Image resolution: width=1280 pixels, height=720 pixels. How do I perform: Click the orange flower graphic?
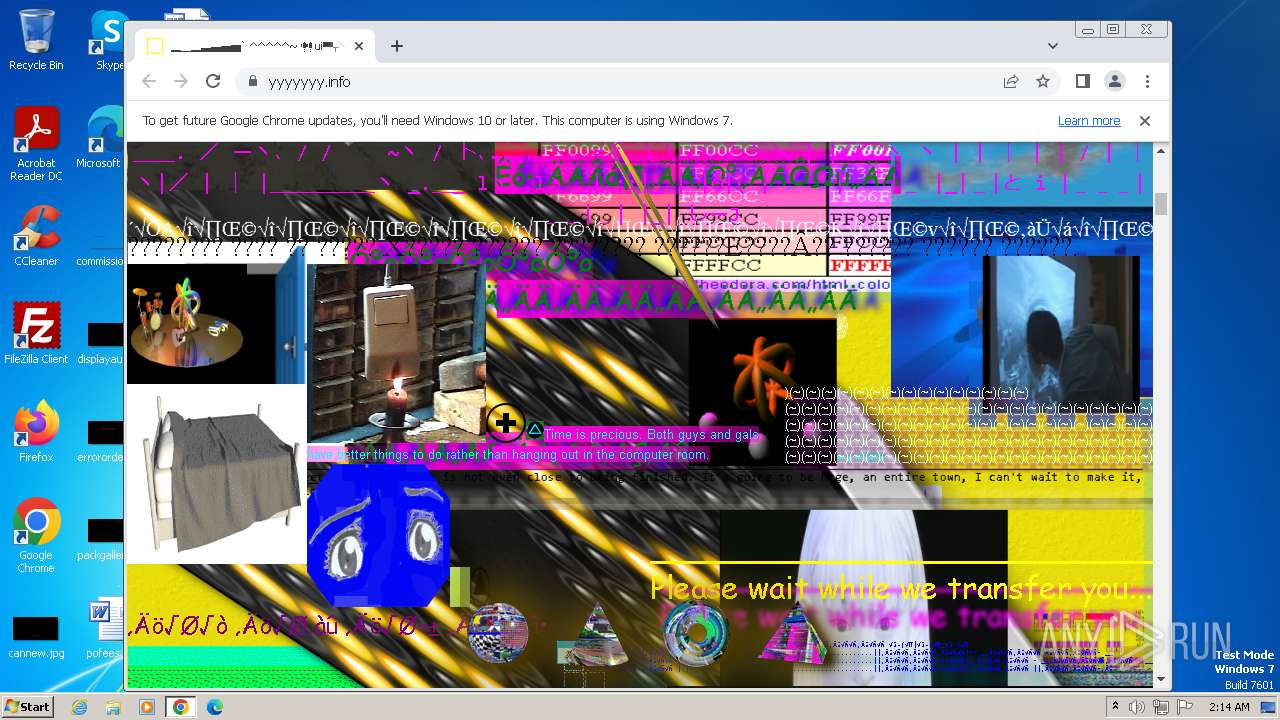coord(762,375)
